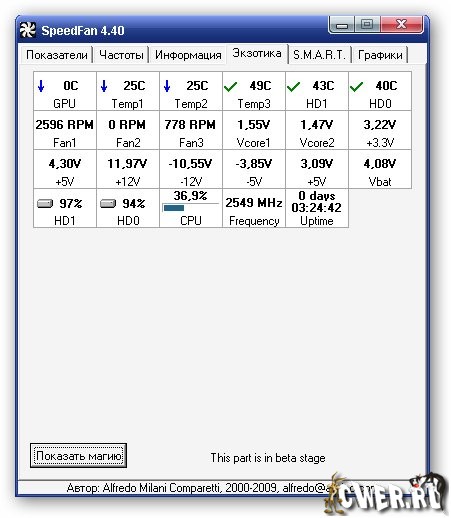451x518 pixels.
Task: Click the blue down arrow in Temp1 cell
Action: click(104, 86)
